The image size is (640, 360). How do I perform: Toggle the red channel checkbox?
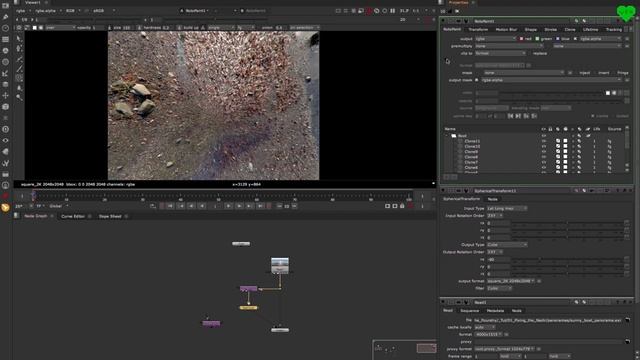(x=521, y=39)
